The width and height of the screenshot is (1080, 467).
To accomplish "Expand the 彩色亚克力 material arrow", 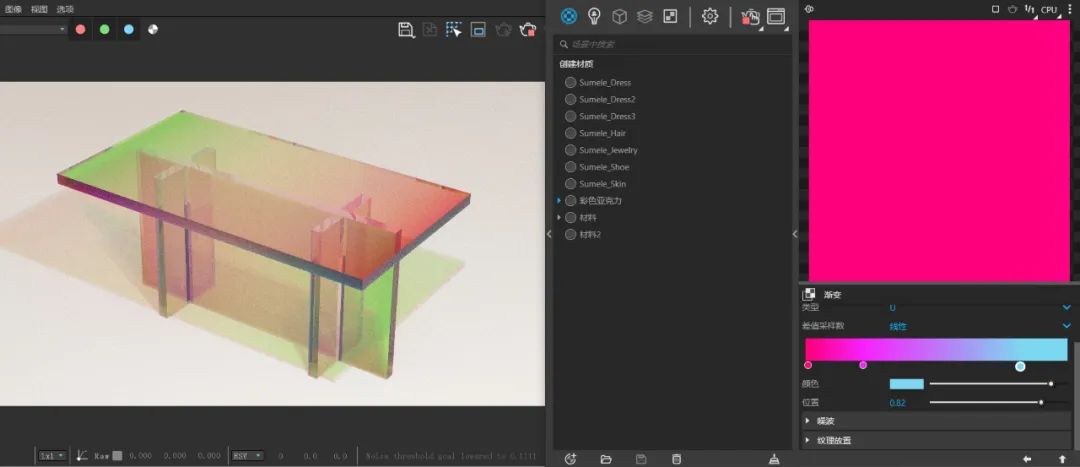I will click(x=559, y=201).
